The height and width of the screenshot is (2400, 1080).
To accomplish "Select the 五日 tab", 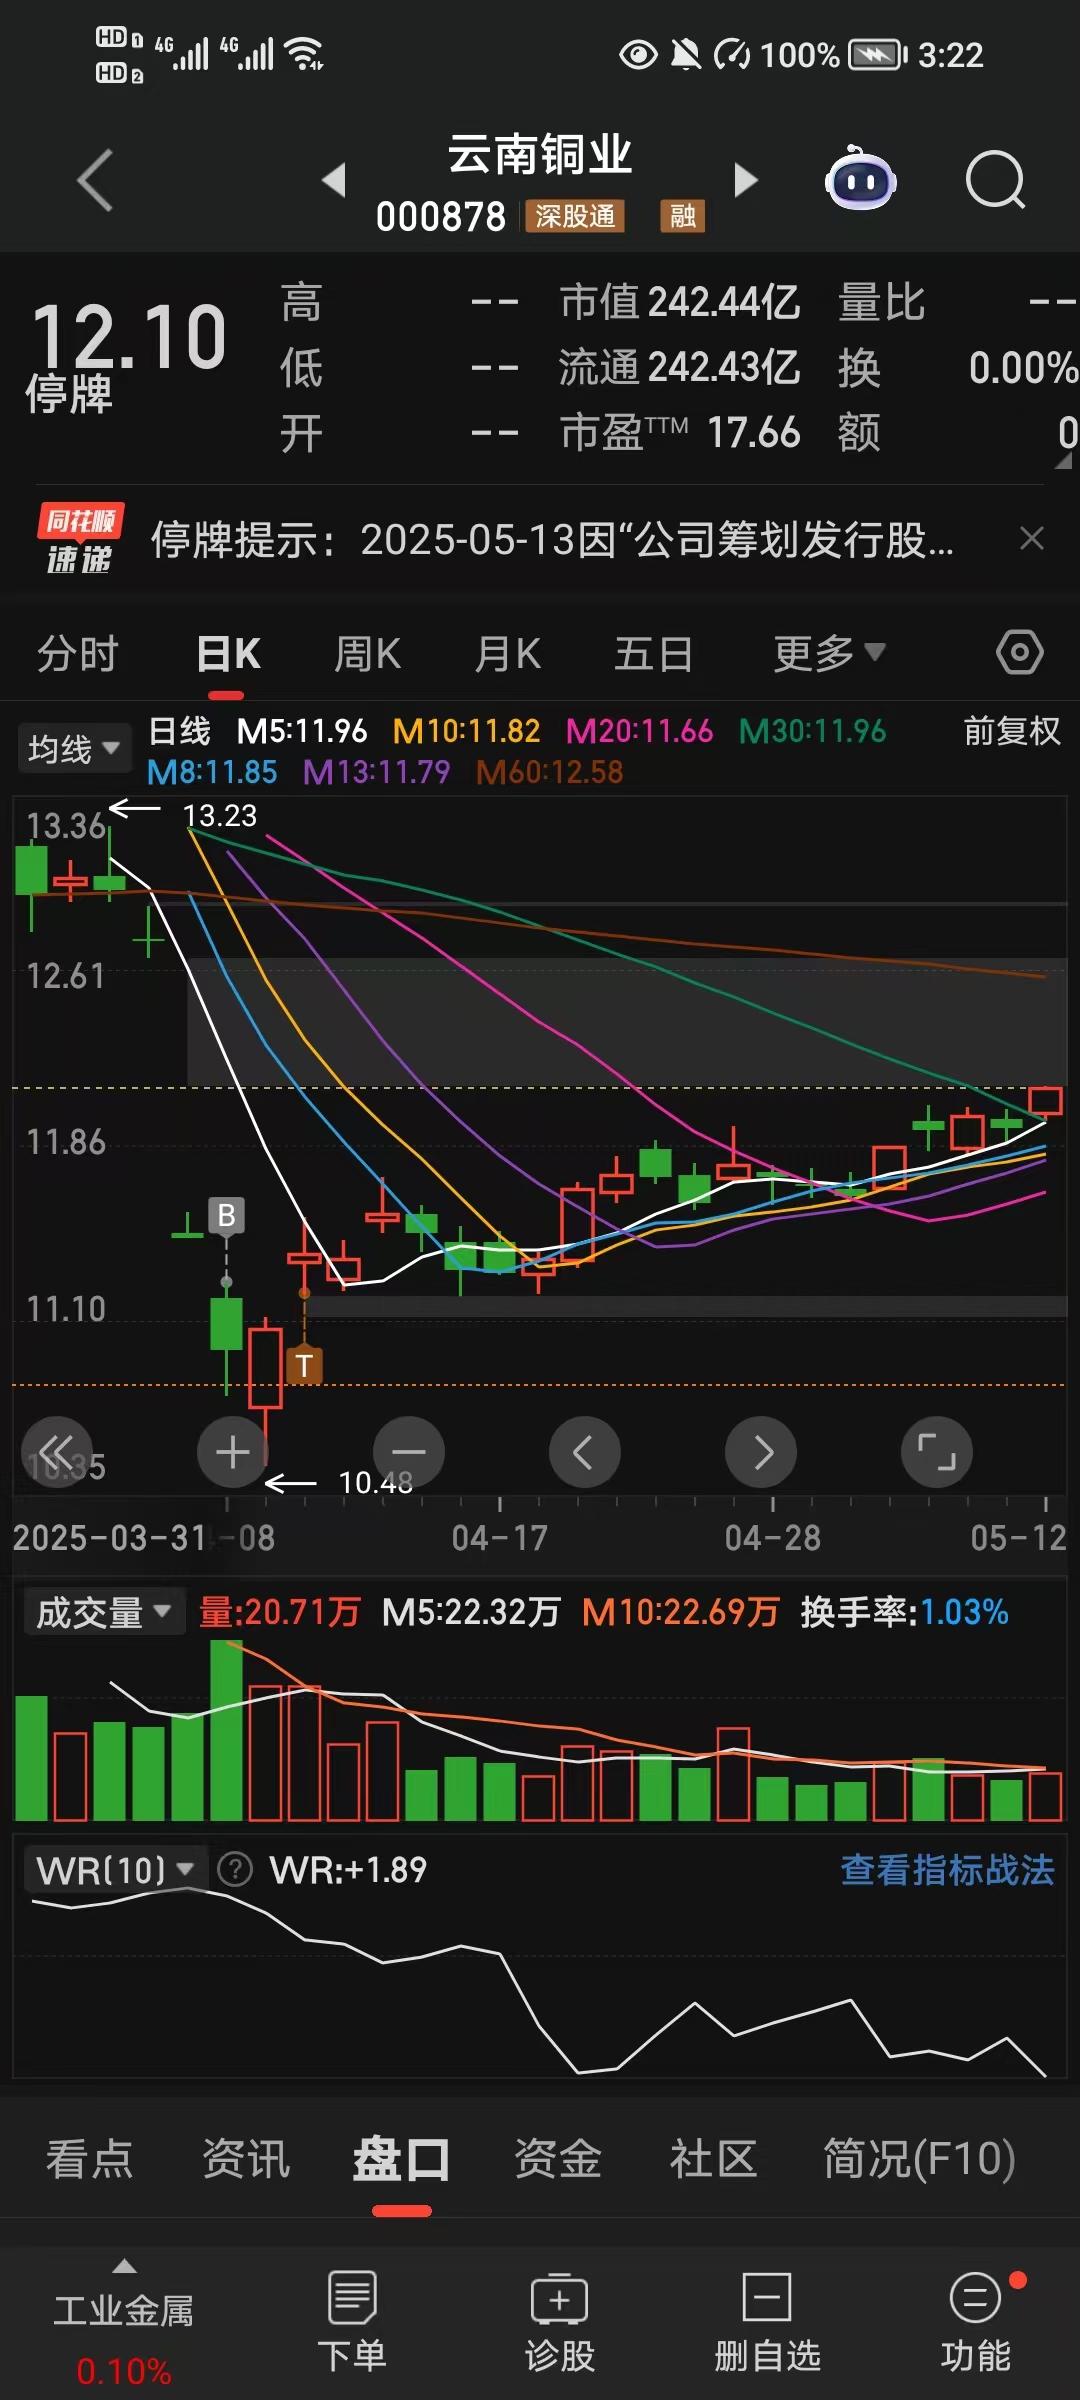I will pos(653,654).
